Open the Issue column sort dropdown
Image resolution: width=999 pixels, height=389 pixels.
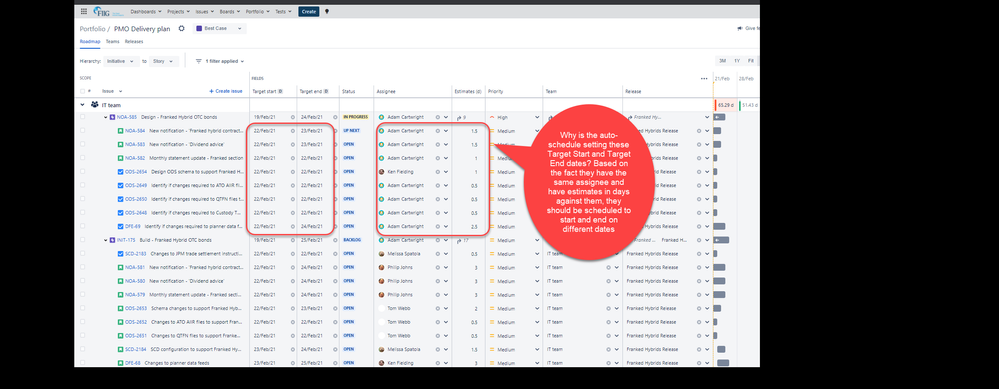click(120, 91)
